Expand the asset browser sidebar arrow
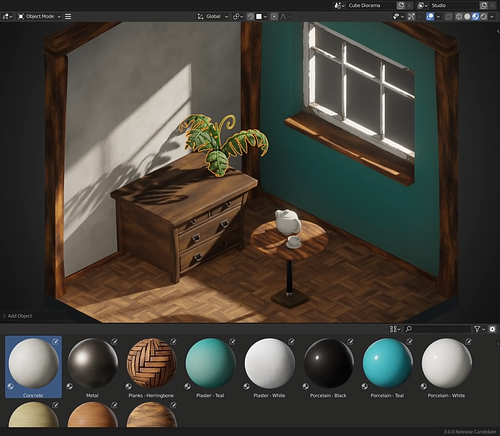Image resolution: width=500 pixels, height=436 pixels. pos(497,343)
